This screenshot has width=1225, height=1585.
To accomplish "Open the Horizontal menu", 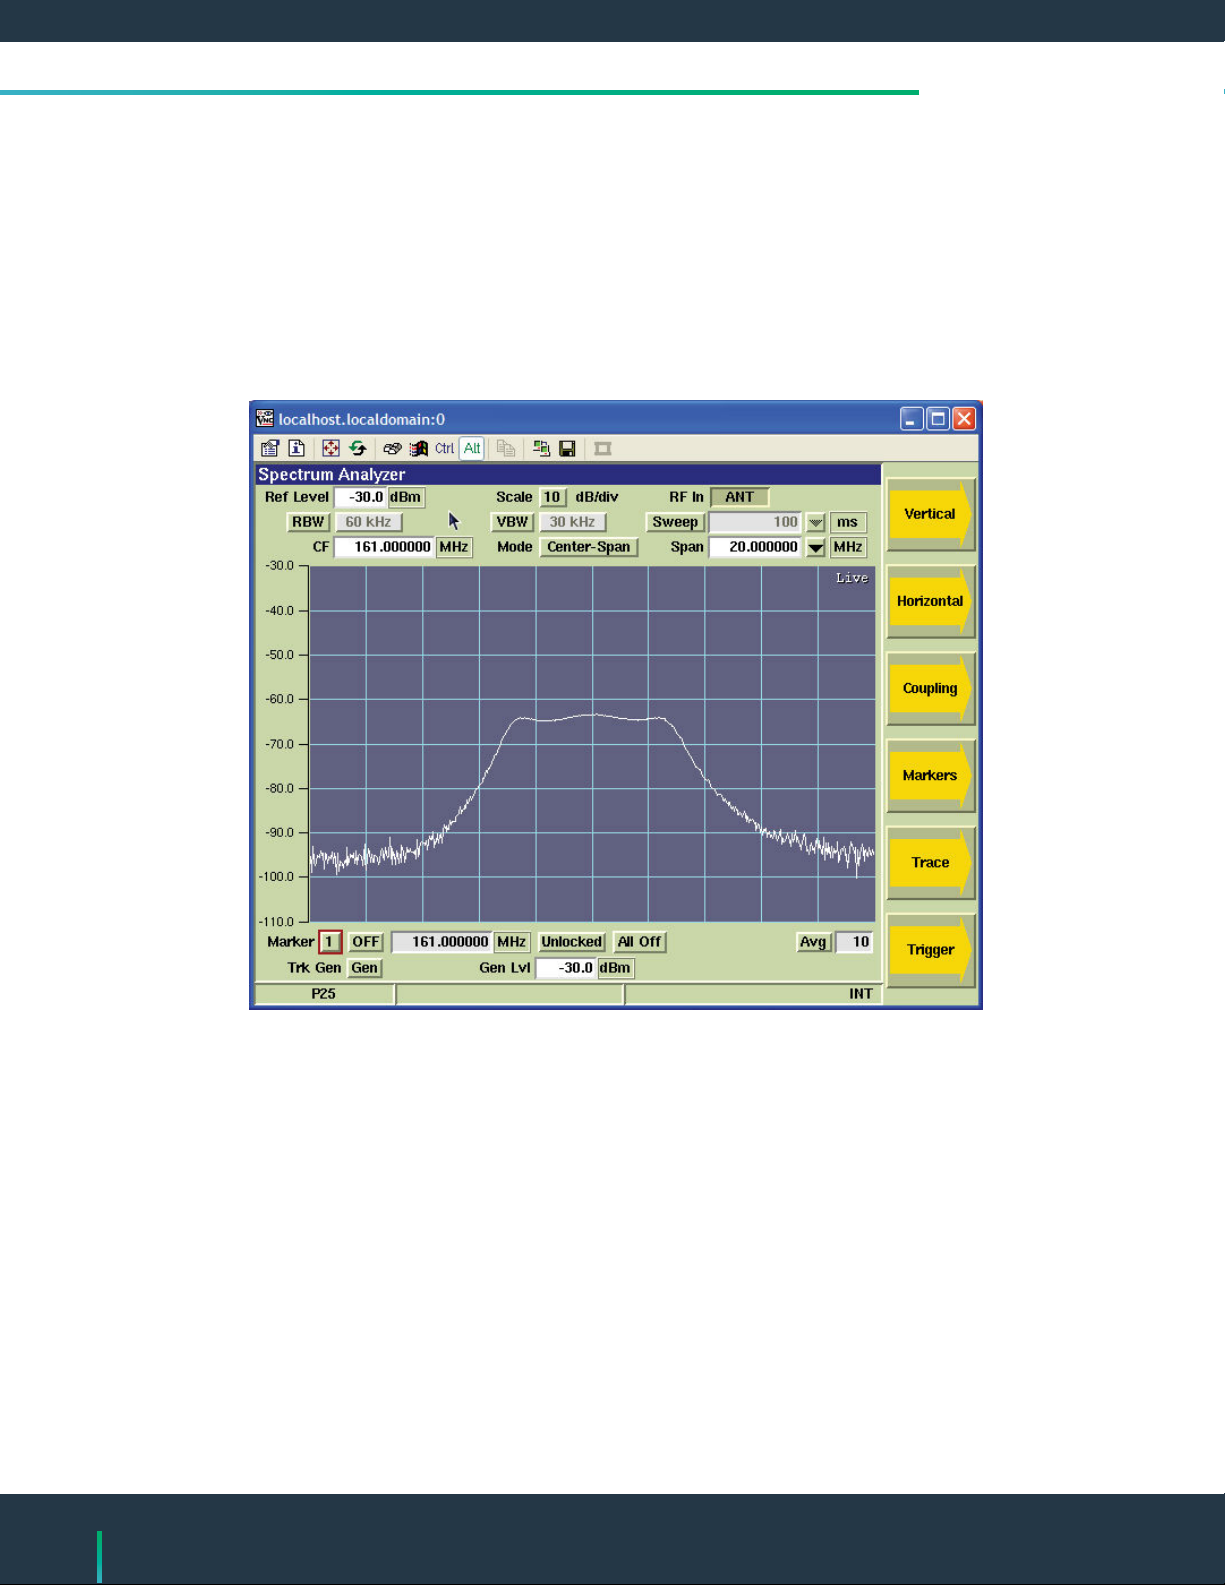I will coord(930,601).
